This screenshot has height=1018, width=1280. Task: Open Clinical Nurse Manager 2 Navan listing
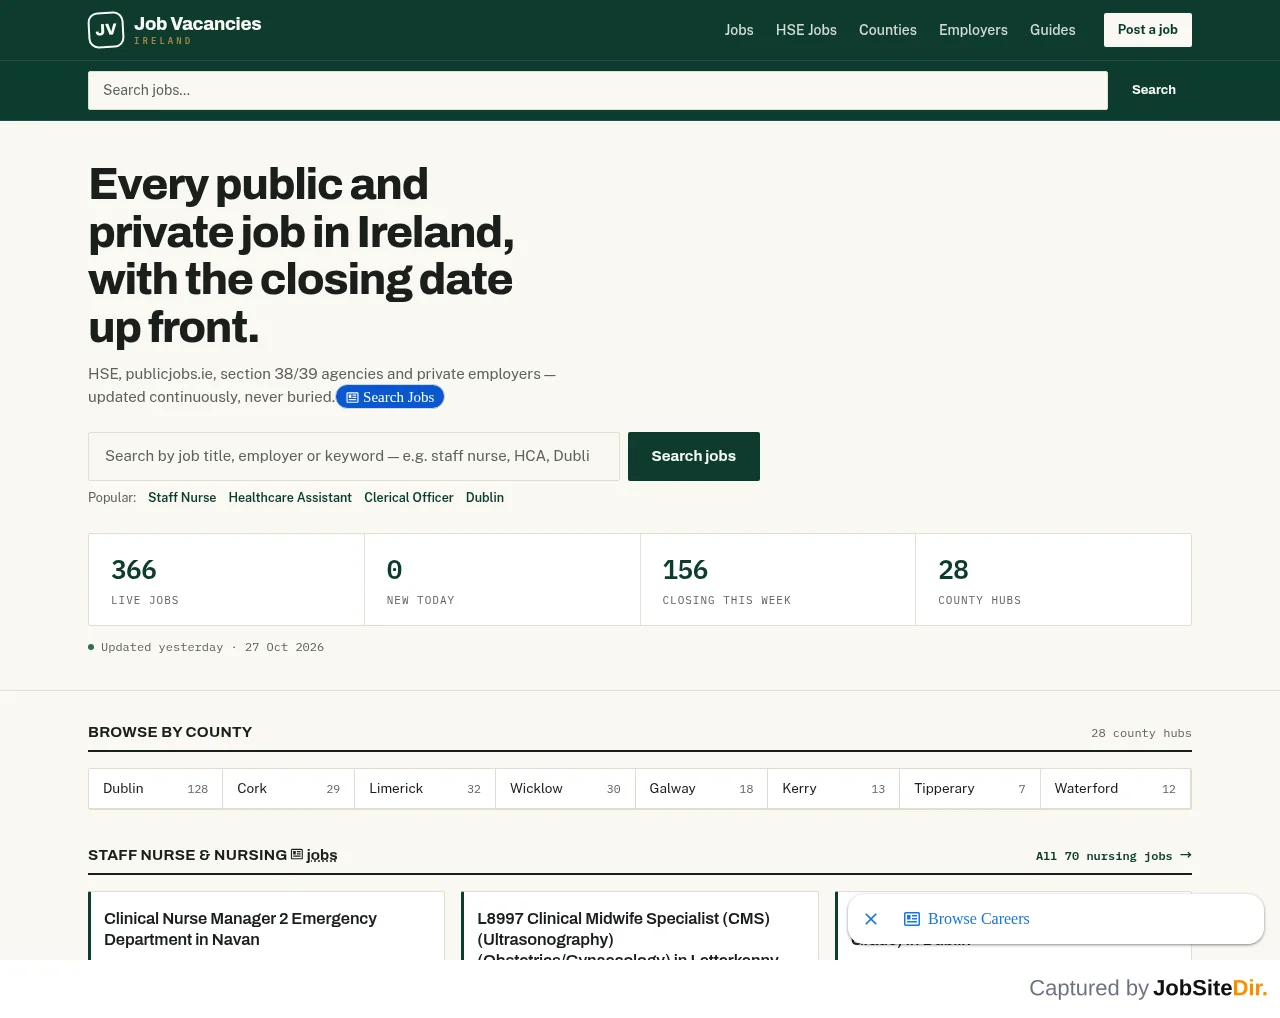240,929
